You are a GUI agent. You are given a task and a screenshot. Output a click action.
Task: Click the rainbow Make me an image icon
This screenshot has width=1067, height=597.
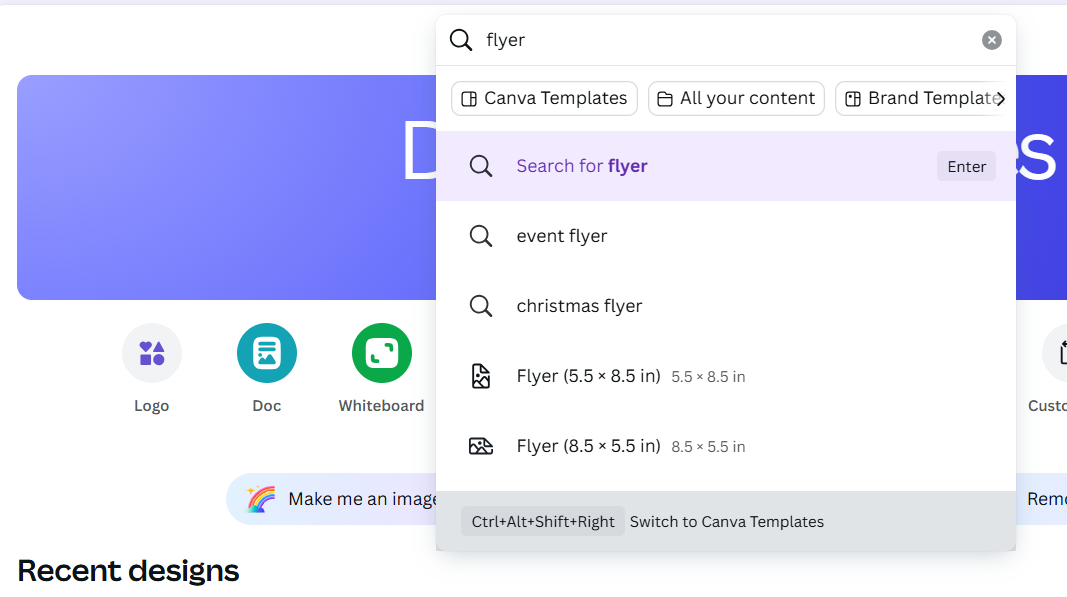(261, 499)
